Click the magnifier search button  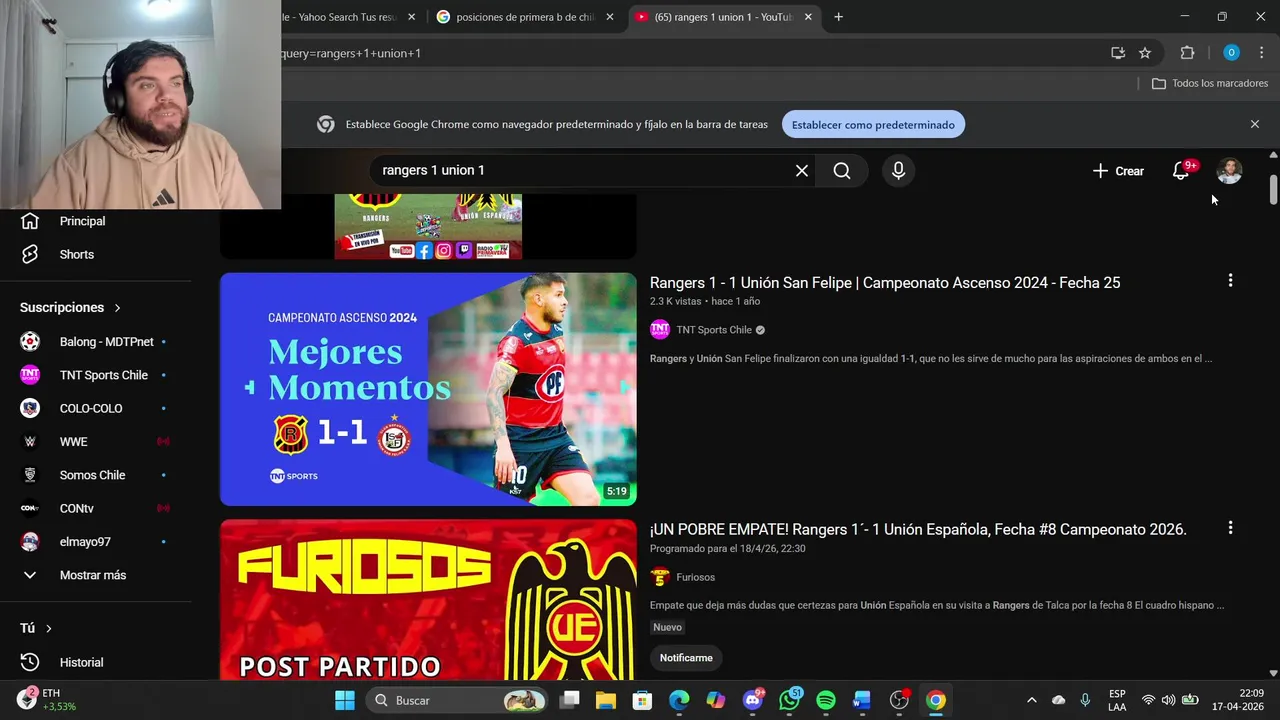pyautogui.click(x=842, y=171)
